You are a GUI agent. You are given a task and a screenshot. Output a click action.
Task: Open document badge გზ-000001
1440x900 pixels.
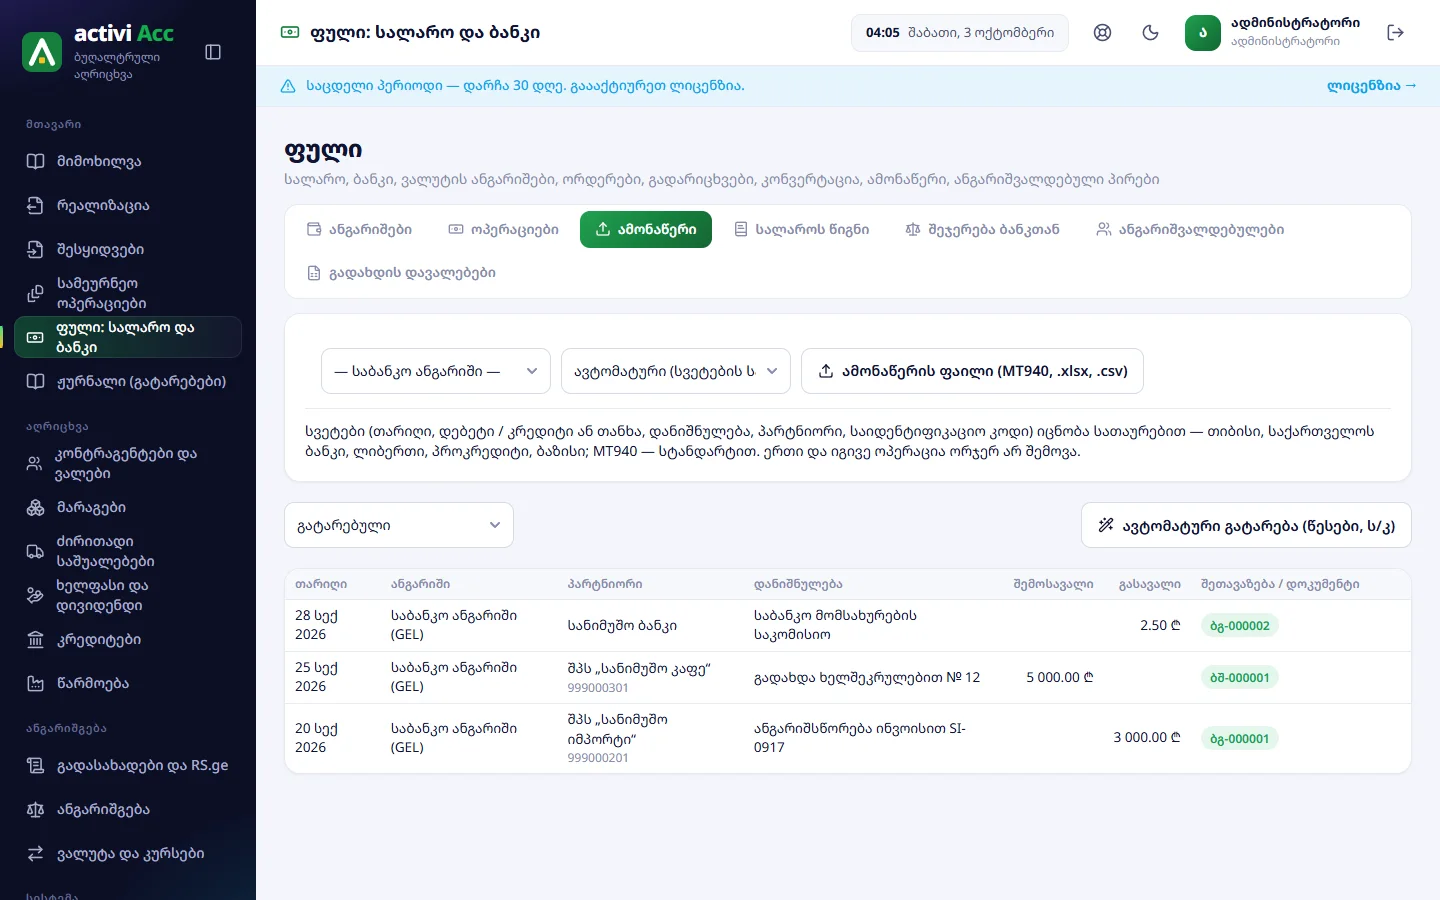(x=1239, y=739)
